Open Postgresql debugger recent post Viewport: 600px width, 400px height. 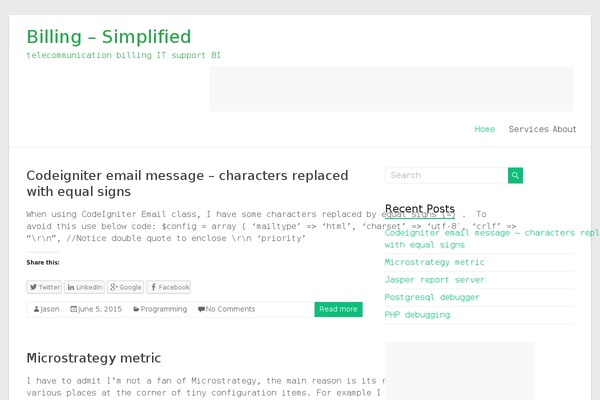(432, 297)
